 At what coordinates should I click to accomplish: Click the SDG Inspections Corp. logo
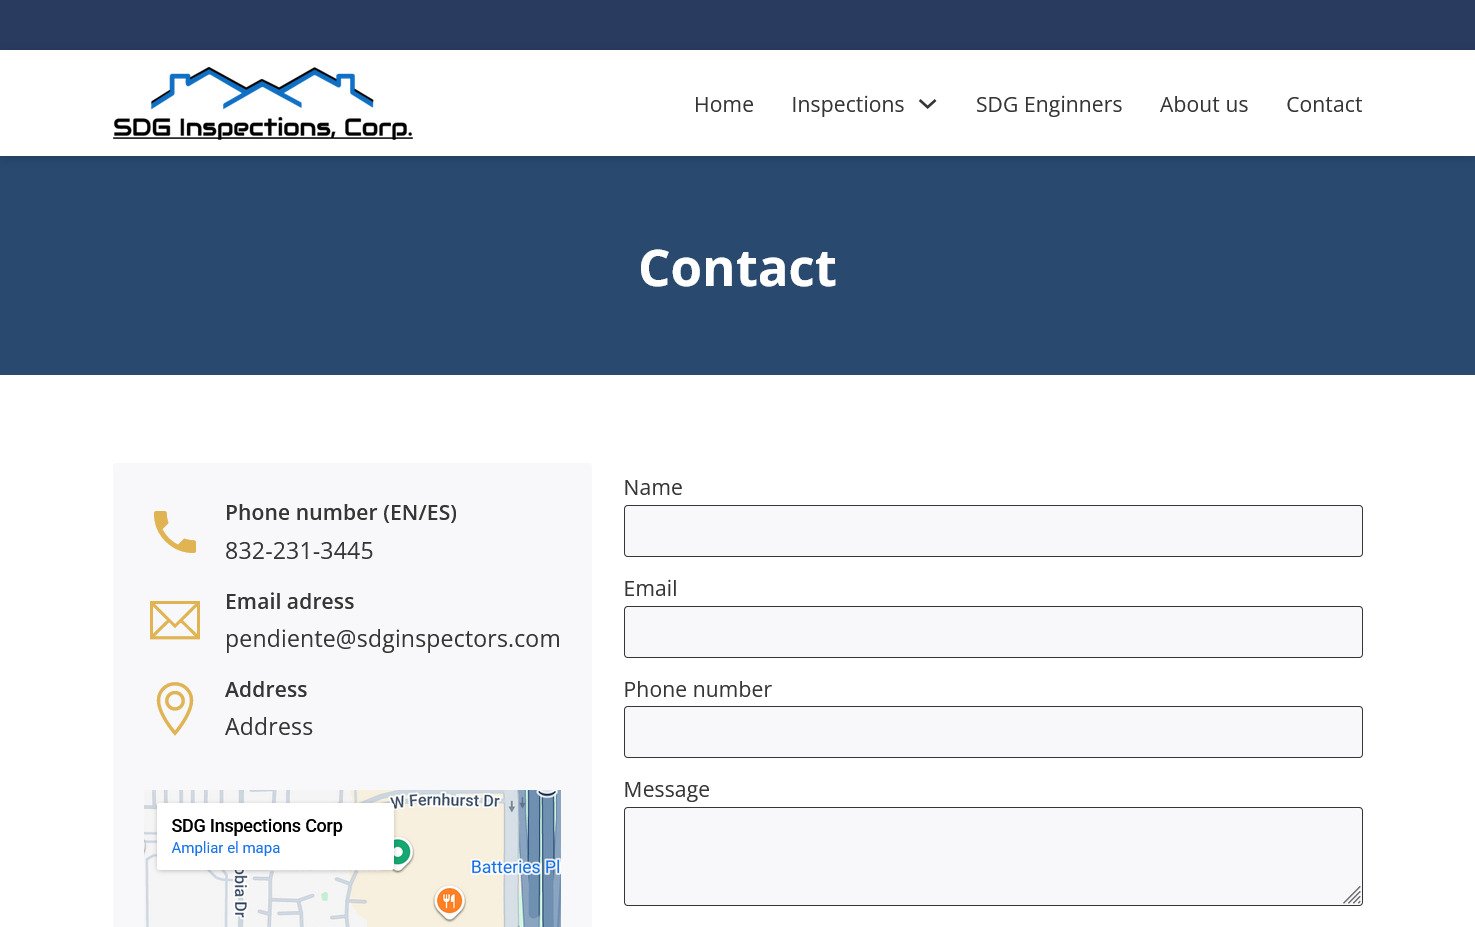(x=262, y=103)
